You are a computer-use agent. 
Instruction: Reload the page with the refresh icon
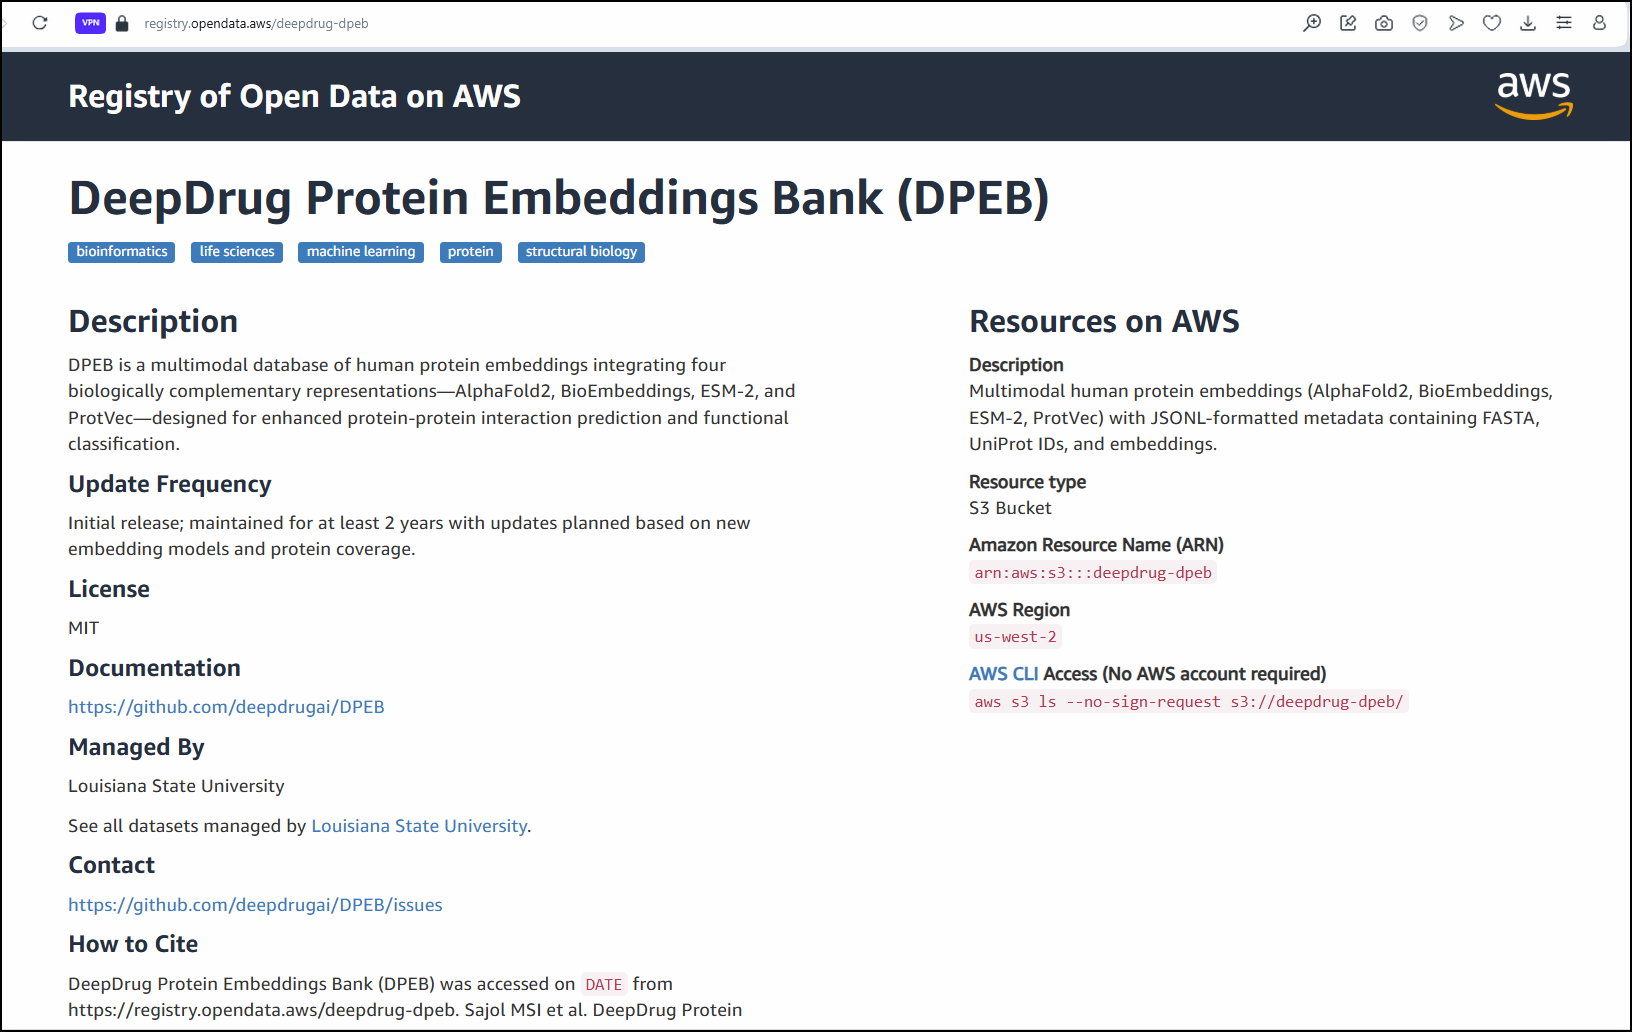(40, 23)
